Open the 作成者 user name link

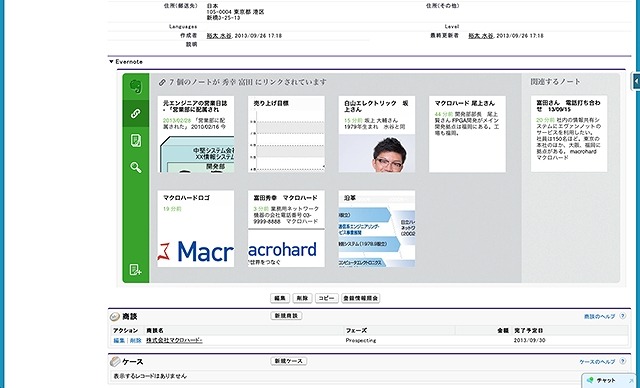219,36
